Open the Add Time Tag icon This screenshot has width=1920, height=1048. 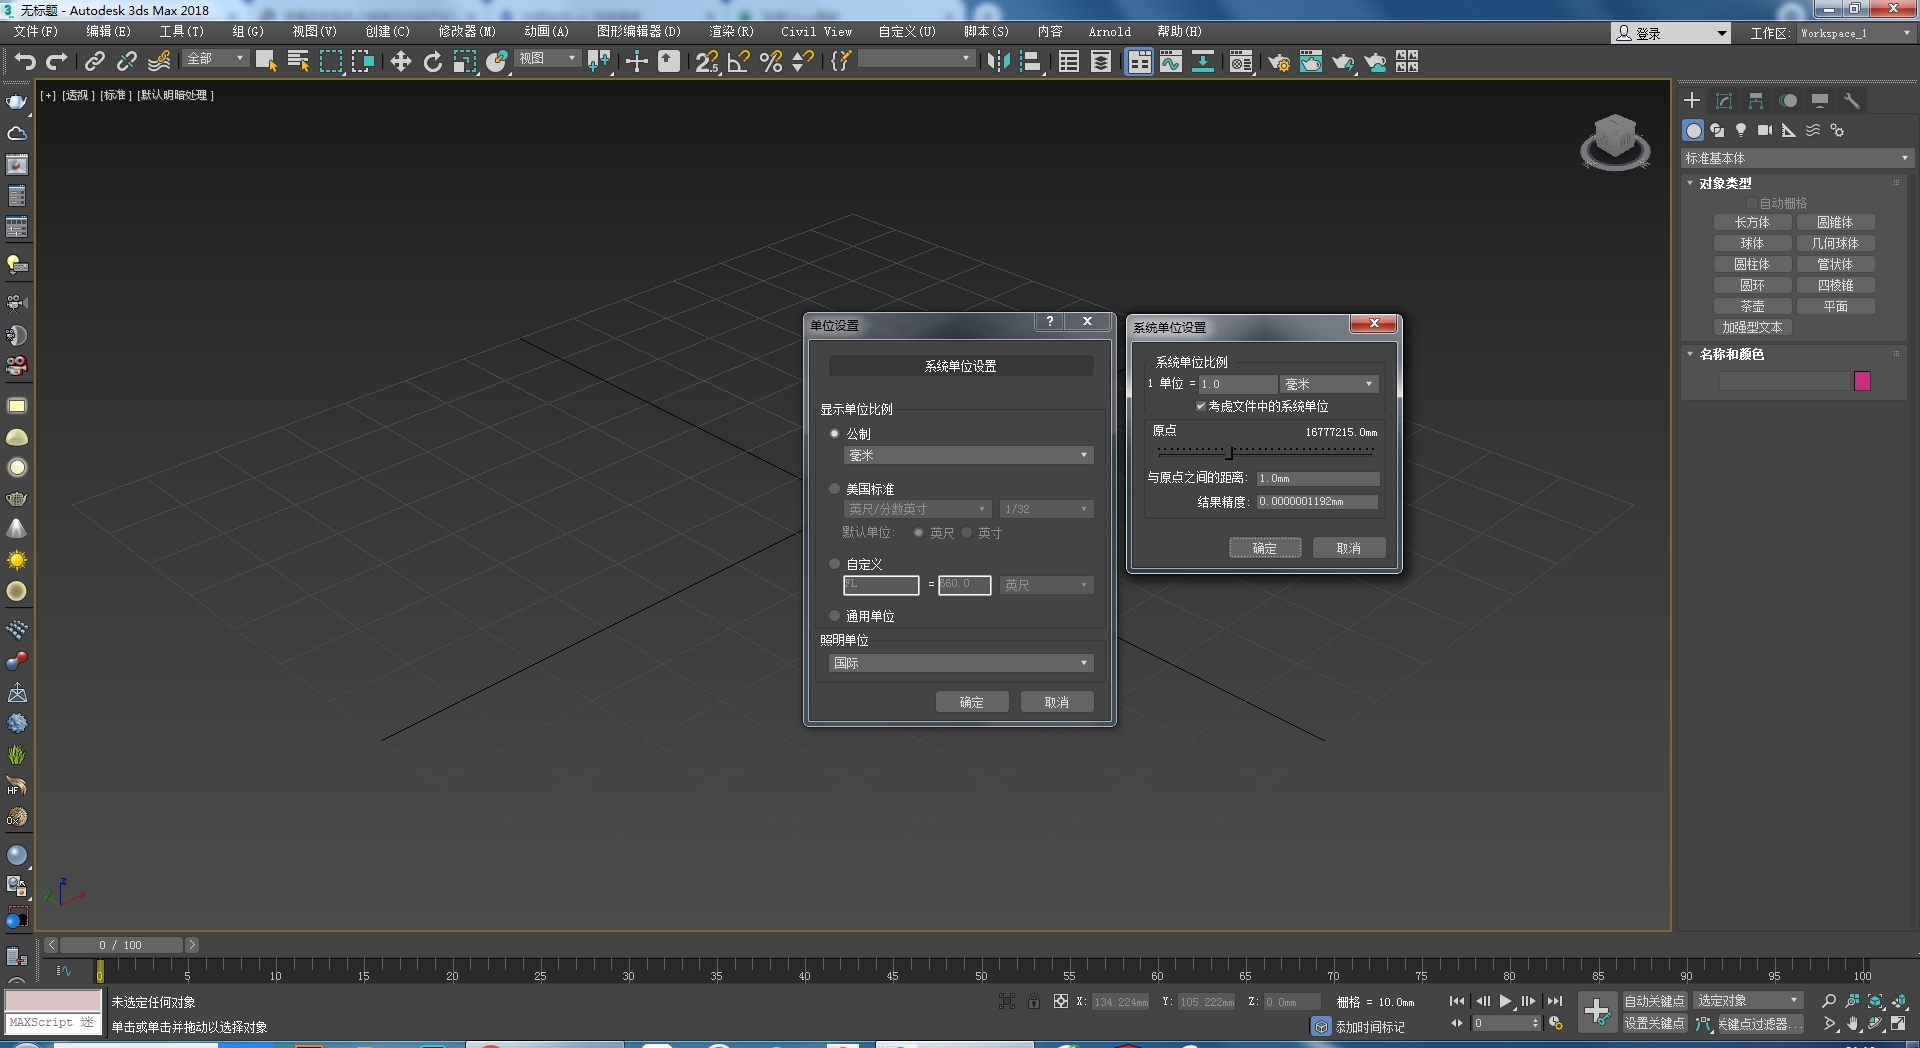tap(1321, 1027)
